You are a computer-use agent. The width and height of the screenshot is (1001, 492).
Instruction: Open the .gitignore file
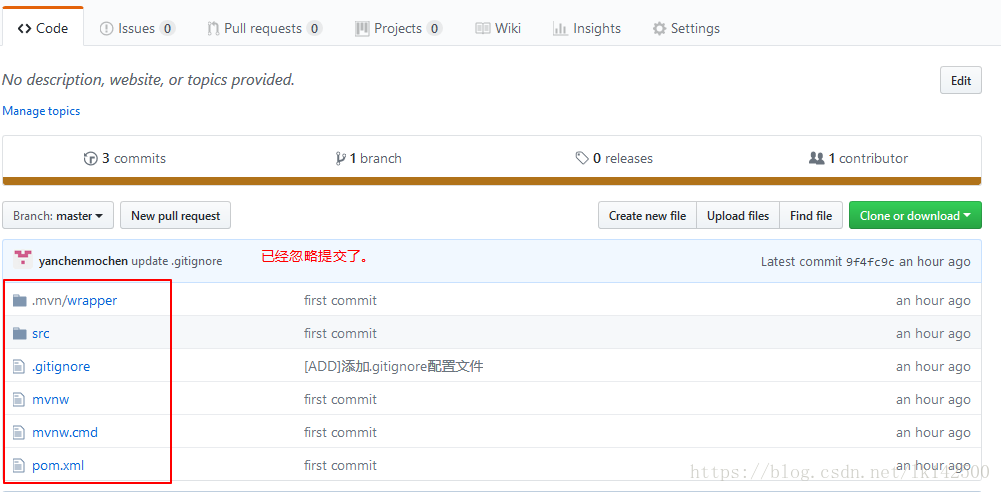click(x=61, y=366)
